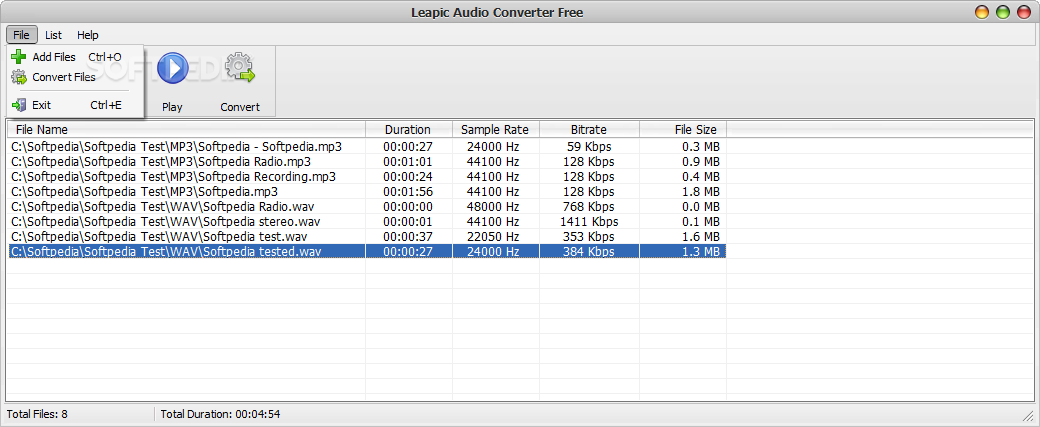Click the Exit door icon in menu

point(19,105)
